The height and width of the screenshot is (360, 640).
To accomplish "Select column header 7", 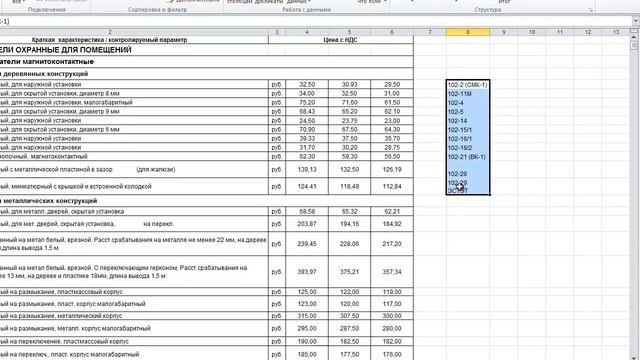I will (430, 32).
